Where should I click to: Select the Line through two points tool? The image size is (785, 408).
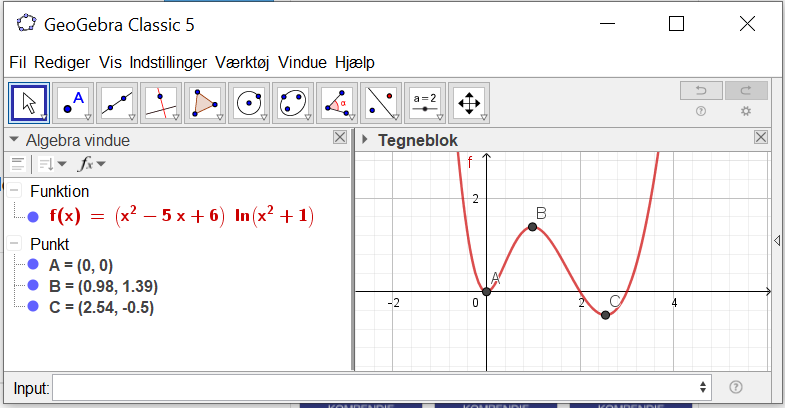coord(117,103)
